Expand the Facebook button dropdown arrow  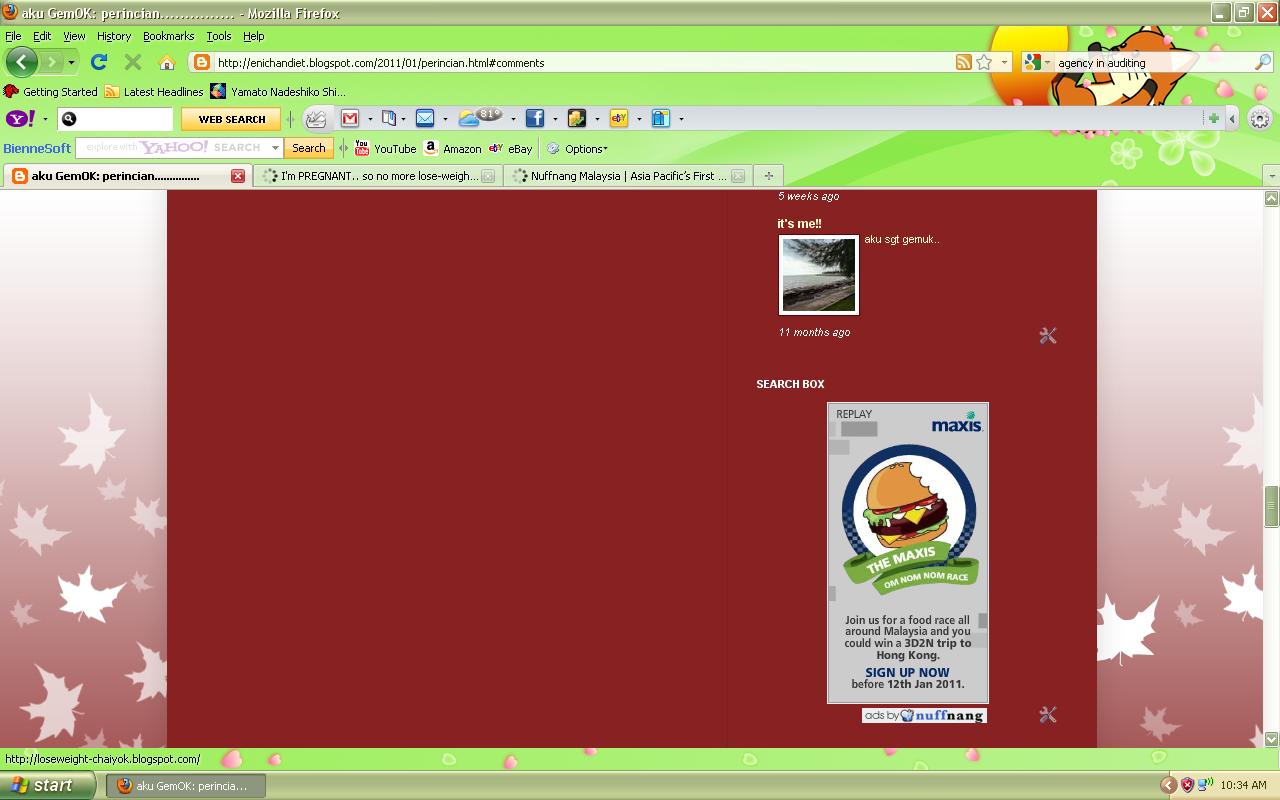(555, 119)
